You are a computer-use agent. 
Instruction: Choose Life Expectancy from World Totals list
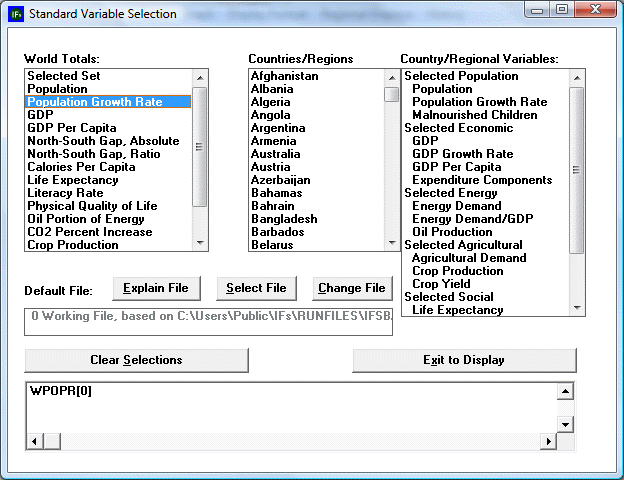coord(73,180)
